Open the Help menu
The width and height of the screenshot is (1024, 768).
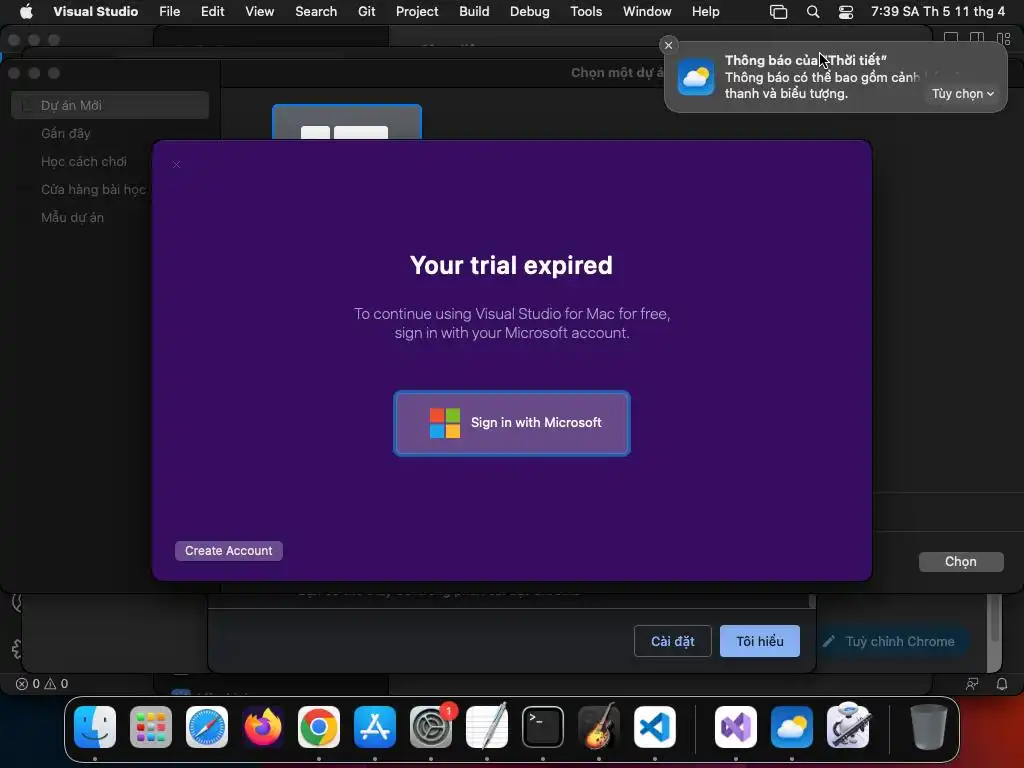705,11
